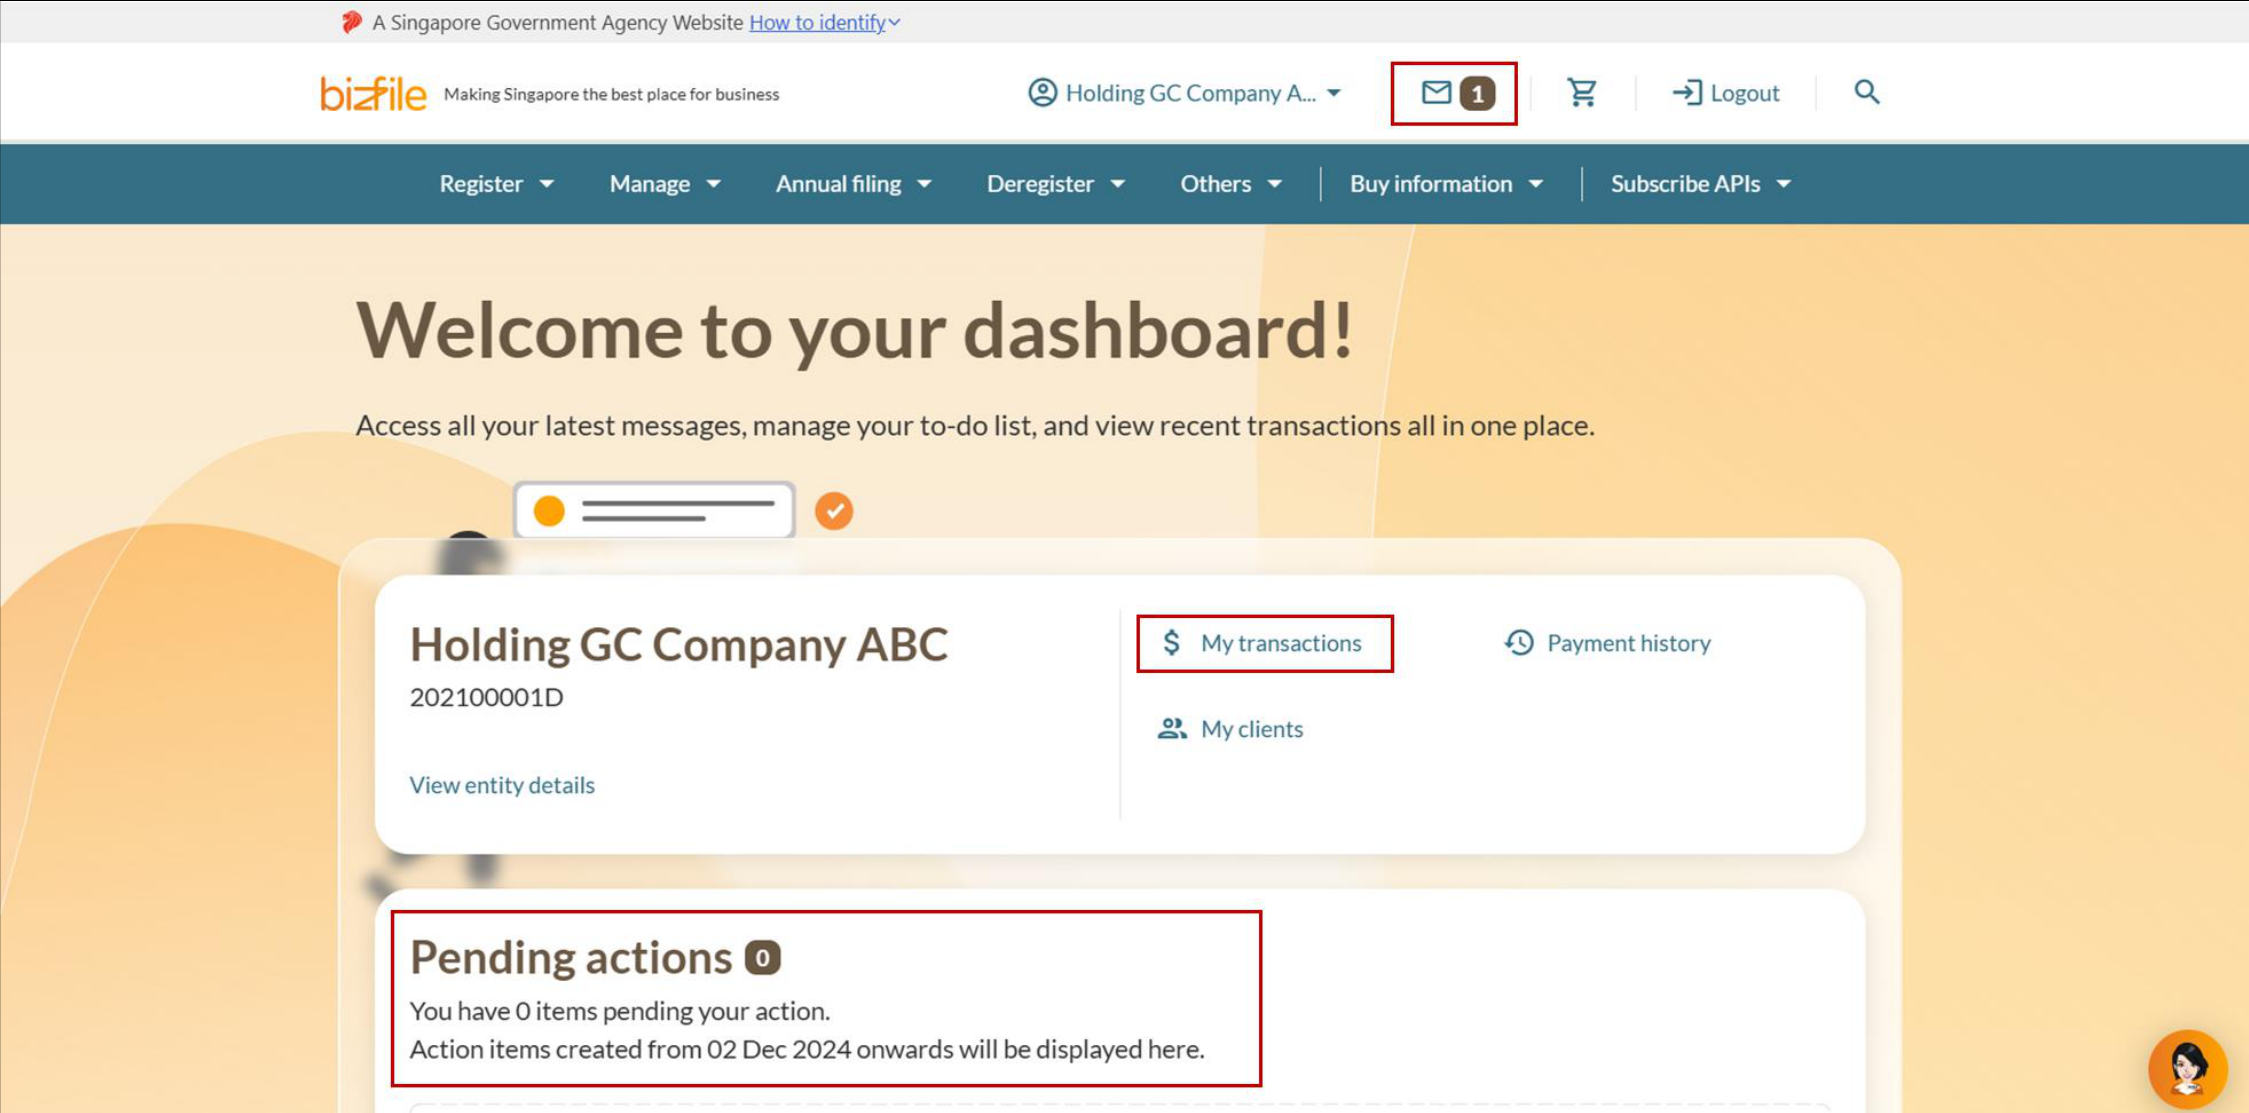Select the entity number 202100001D text
The height and width of the screenshot is (1113, 2249).
click(486, 697)
